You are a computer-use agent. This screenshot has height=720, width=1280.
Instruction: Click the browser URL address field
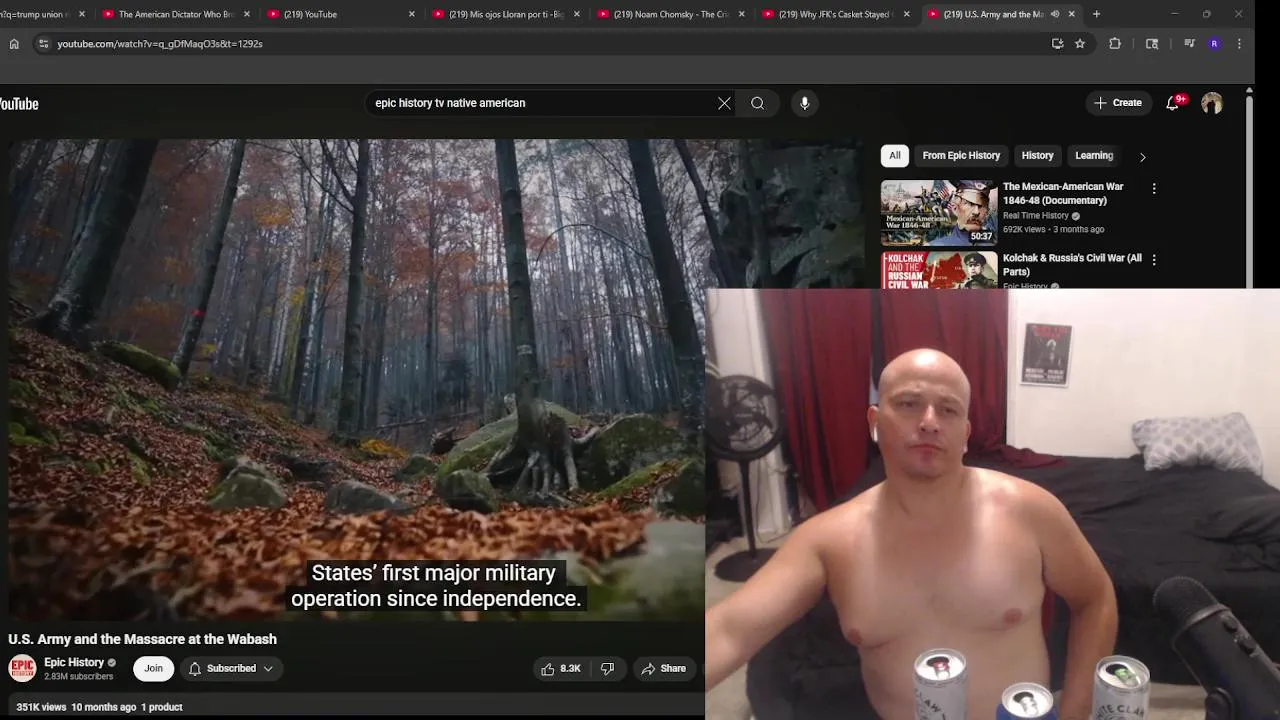[550, 44]
